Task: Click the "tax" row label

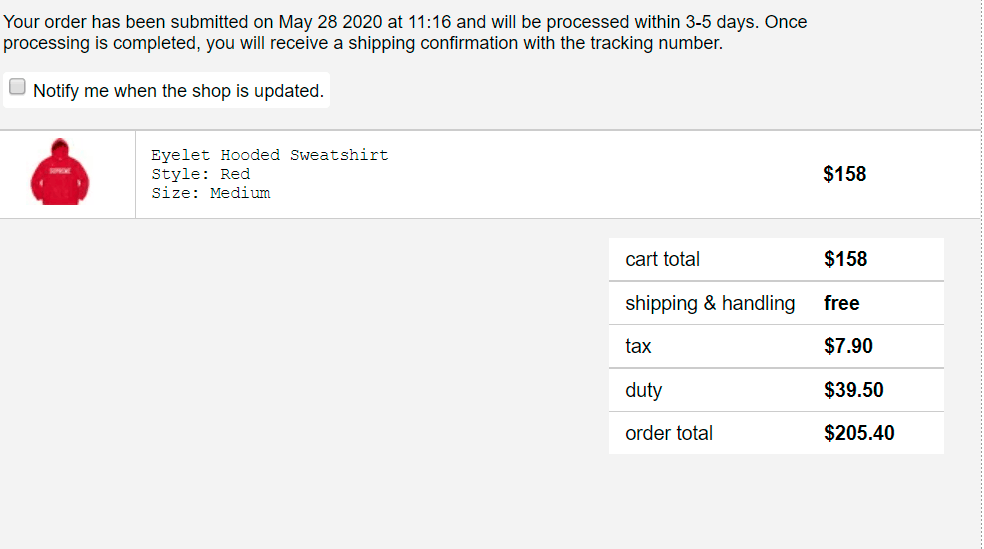Action: [638, 346]
